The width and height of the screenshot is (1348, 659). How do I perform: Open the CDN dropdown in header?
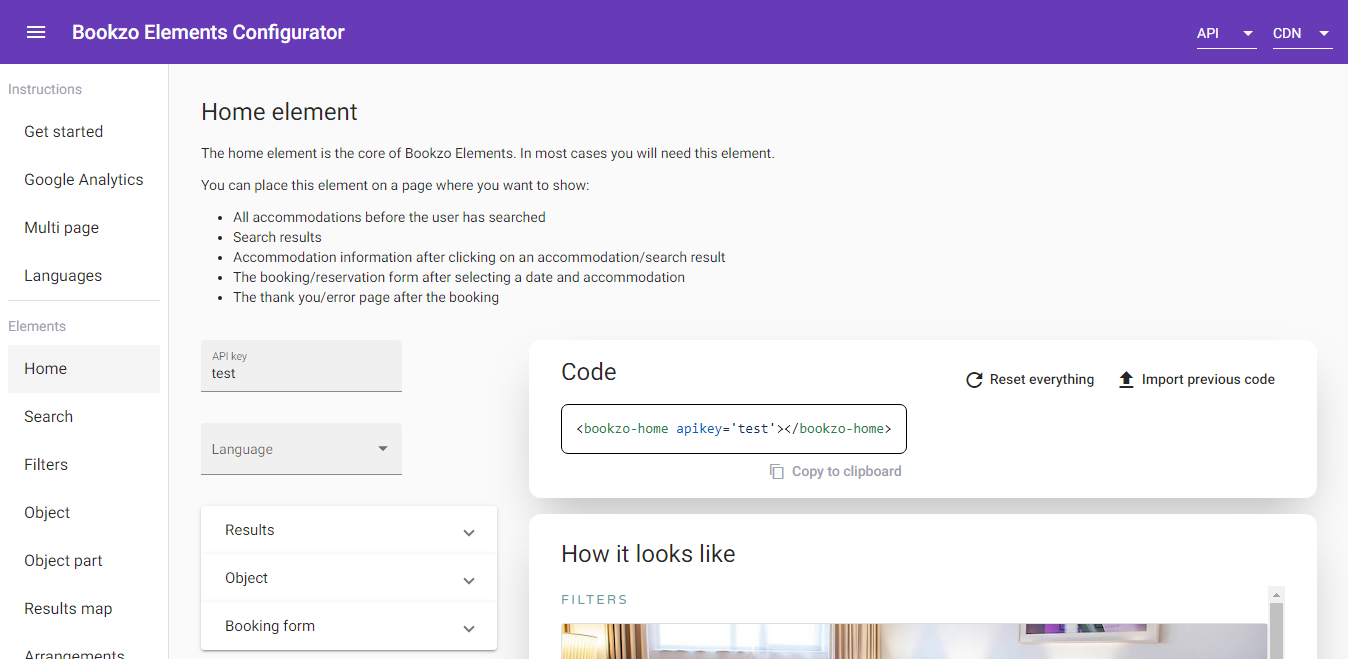[x=1302, y=33]
